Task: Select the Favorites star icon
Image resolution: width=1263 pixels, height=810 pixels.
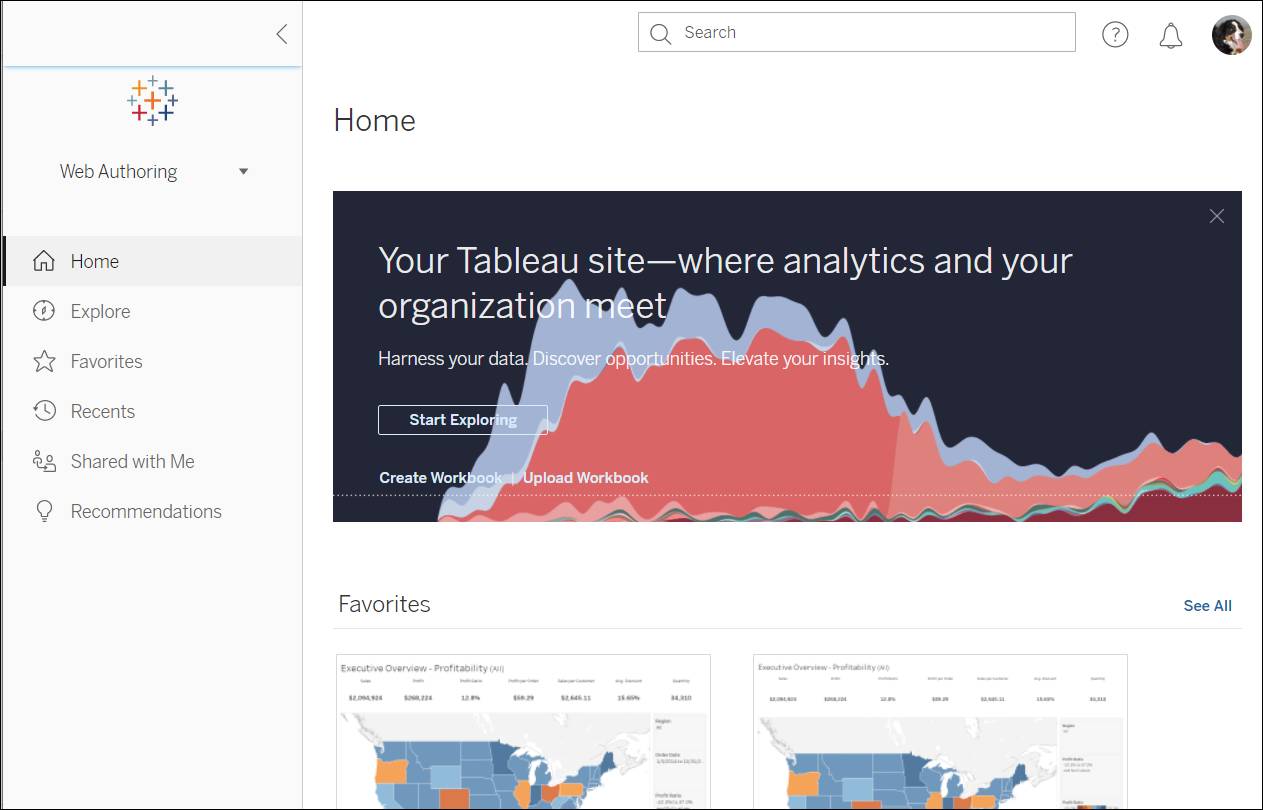Action: (44, 361)
